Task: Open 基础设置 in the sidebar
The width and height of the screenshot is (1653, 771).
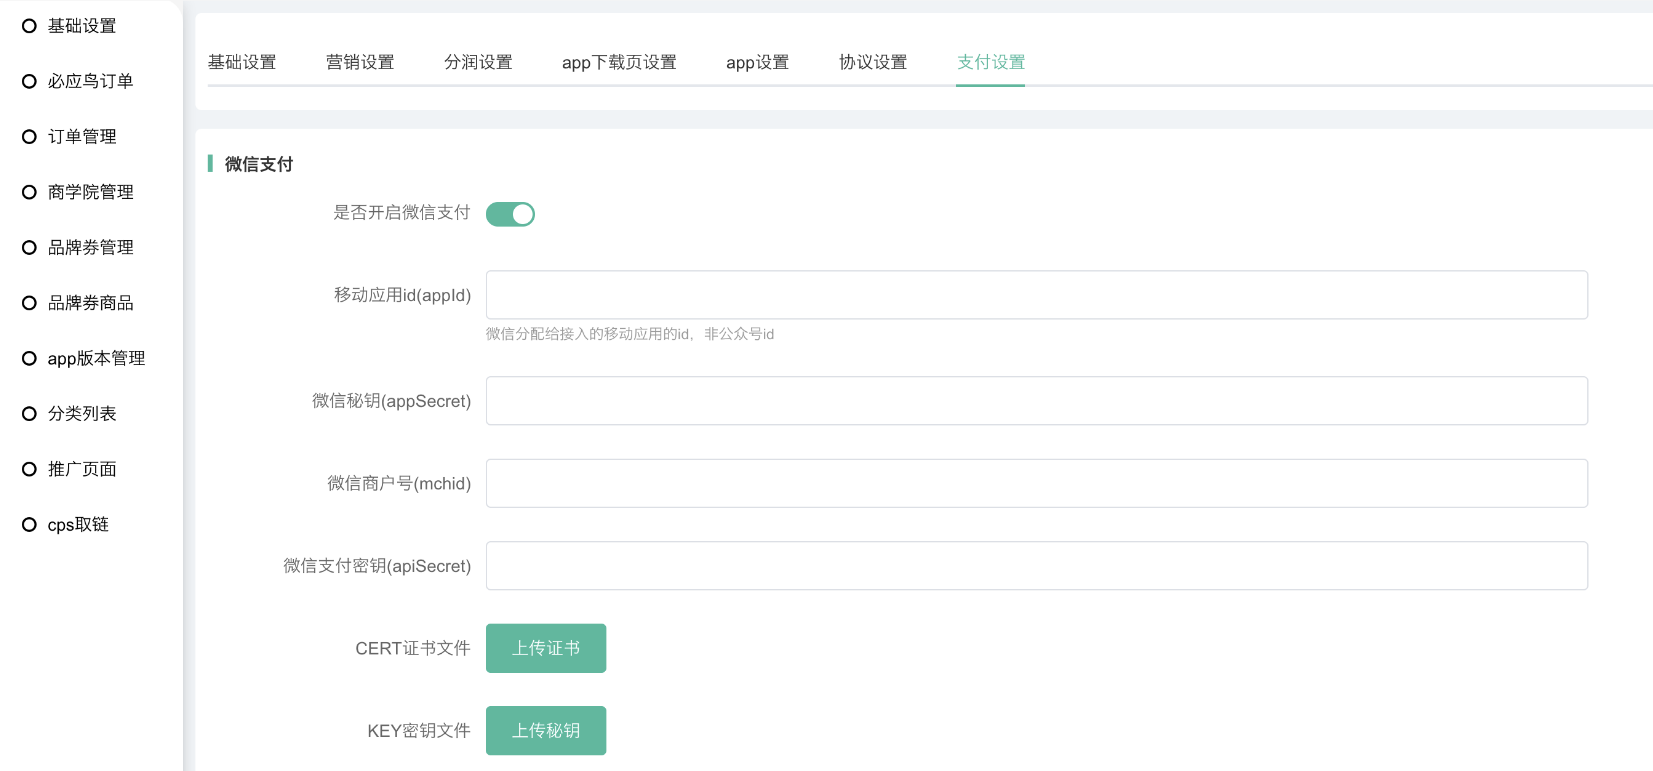Action: click(x=82, y=26)
